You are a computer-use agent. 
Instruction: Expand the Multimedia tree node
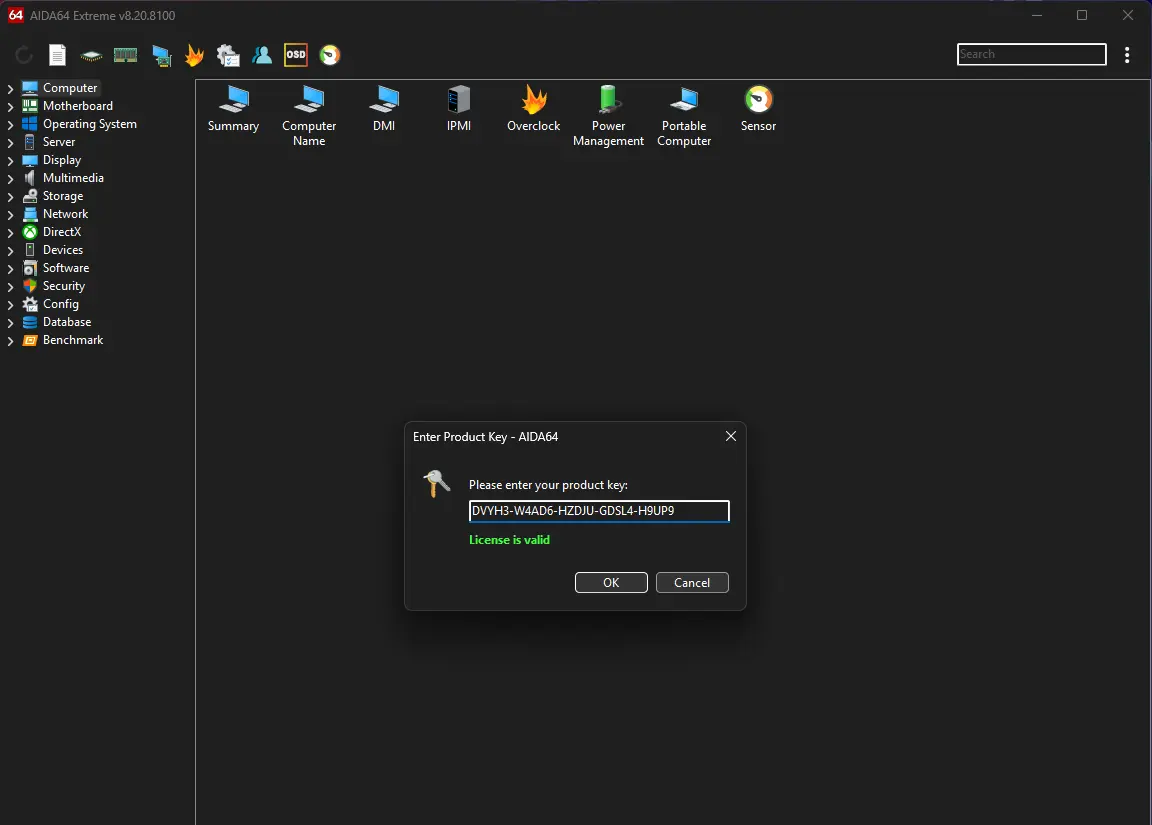(10, 179)
